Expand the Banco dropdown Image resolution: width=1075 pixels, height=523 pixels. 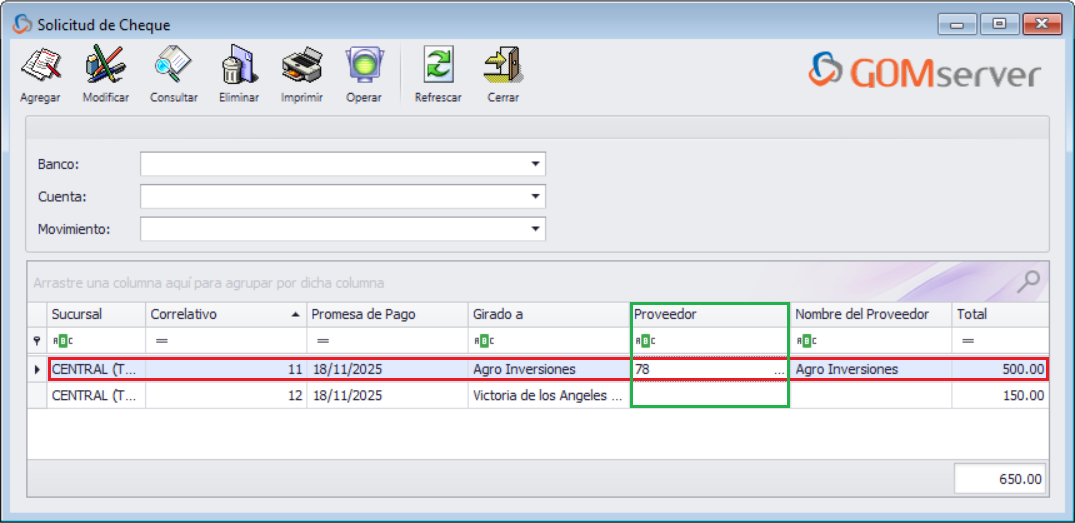pyautogui.click(x=535, y=165)
